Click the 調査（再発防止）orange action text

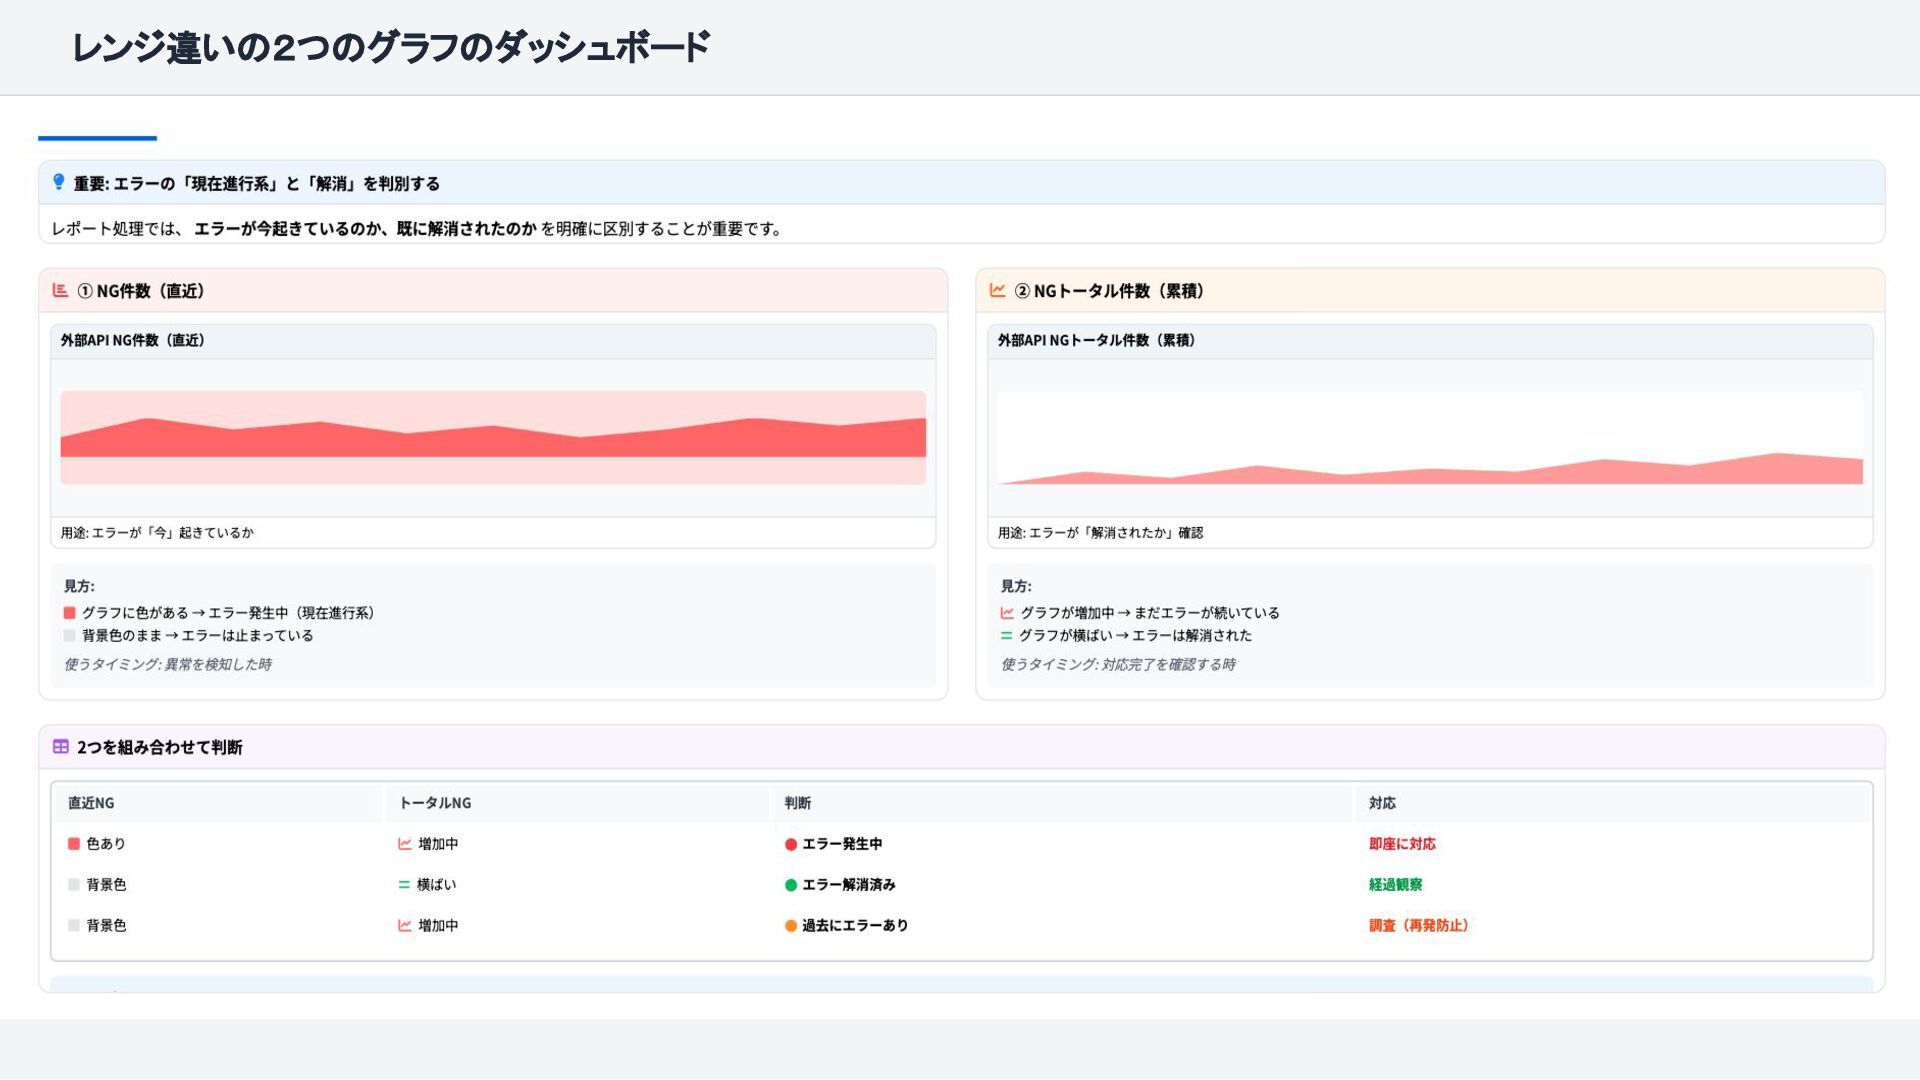[1418, 926]
